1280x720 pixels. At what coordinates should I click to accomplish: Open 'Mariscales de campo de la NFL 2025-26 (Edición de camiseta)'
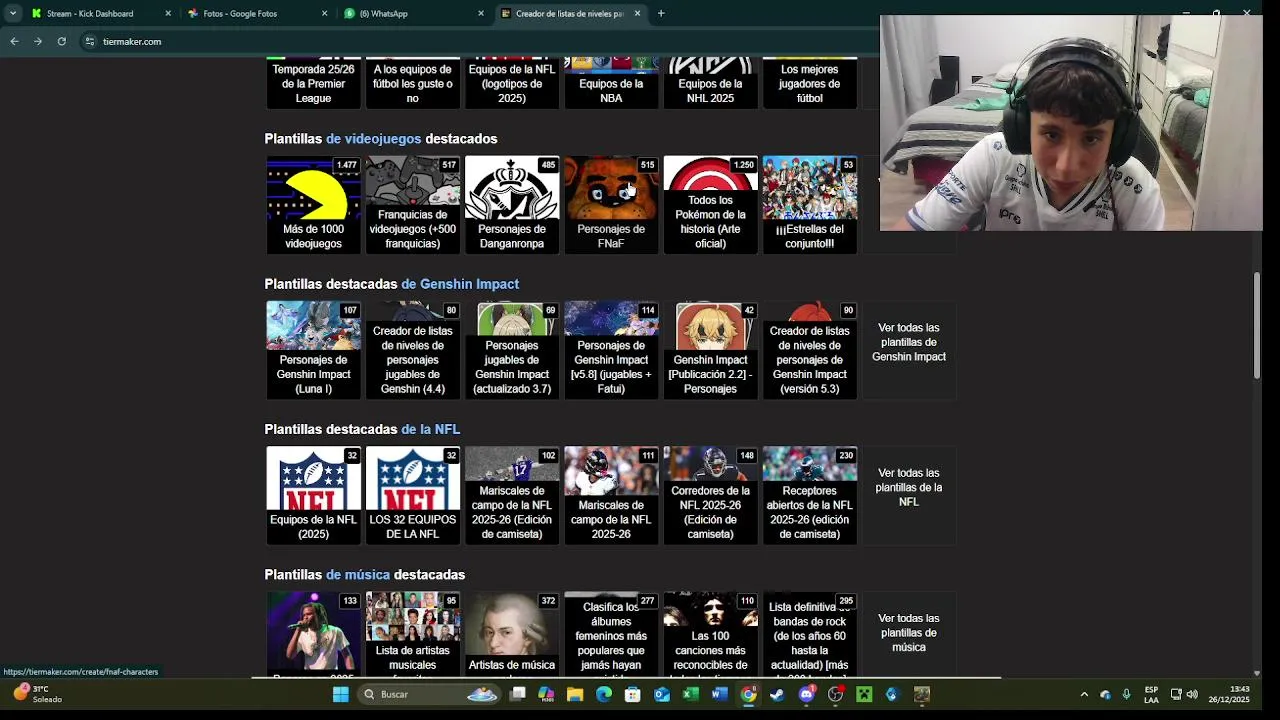tap(511, 495)
